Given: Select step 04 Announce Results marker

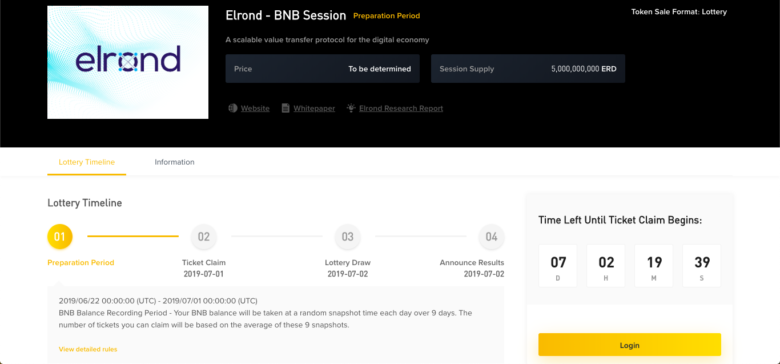Looking at the screenshot, I should pyautogui.click(x=491, y=237).
